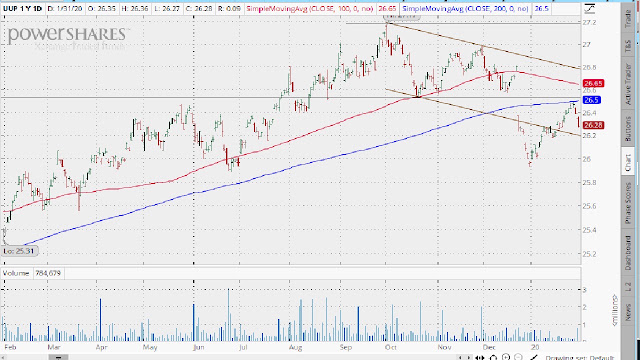This screenshot has width=640, height=360.
Task: Open the Phase Scores sidebar tab
Action: coord(628,203)
